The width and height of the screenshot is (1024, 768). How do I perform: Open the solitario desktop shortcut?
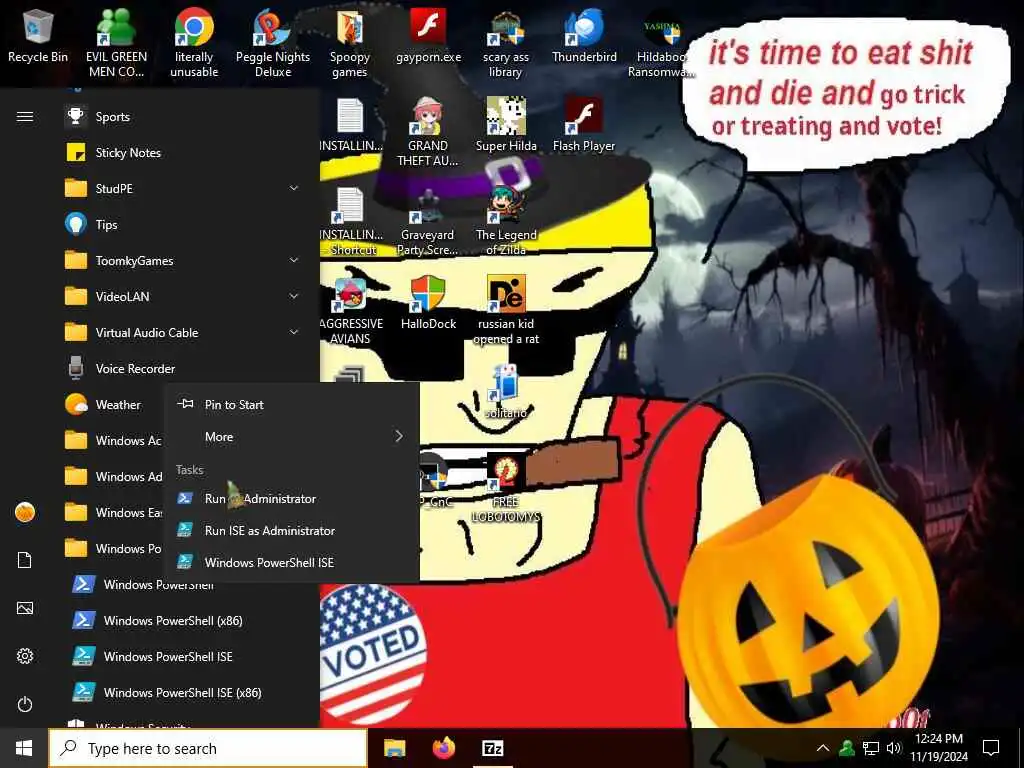point(505,392)
